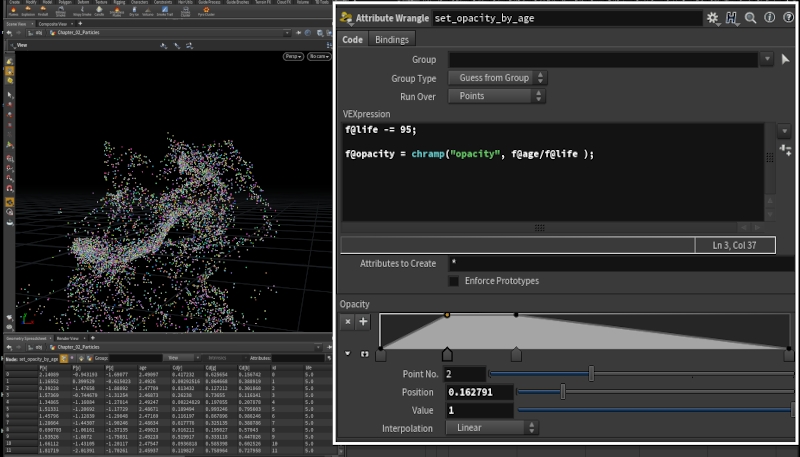Add a ramp point with plus button
Image resolution: width=800 pixels, height=457 pixels.
coord(363,322)
